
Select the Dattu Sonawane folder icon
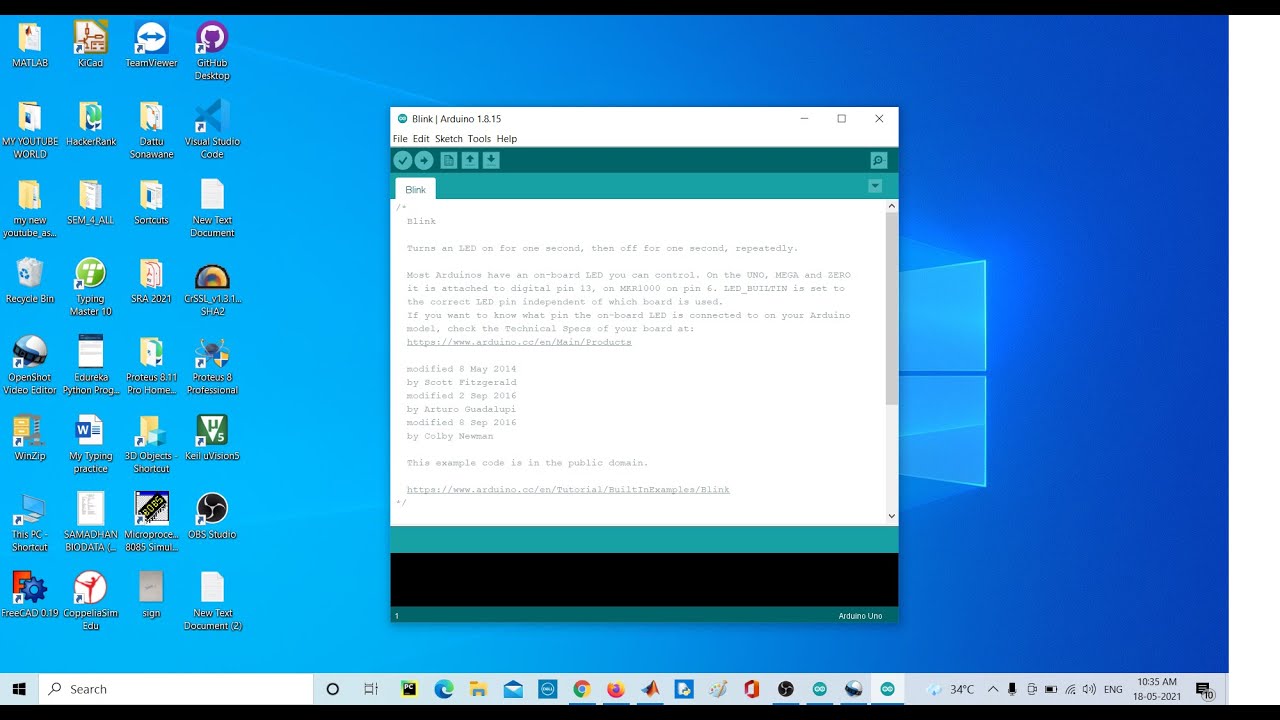[151, 129]
